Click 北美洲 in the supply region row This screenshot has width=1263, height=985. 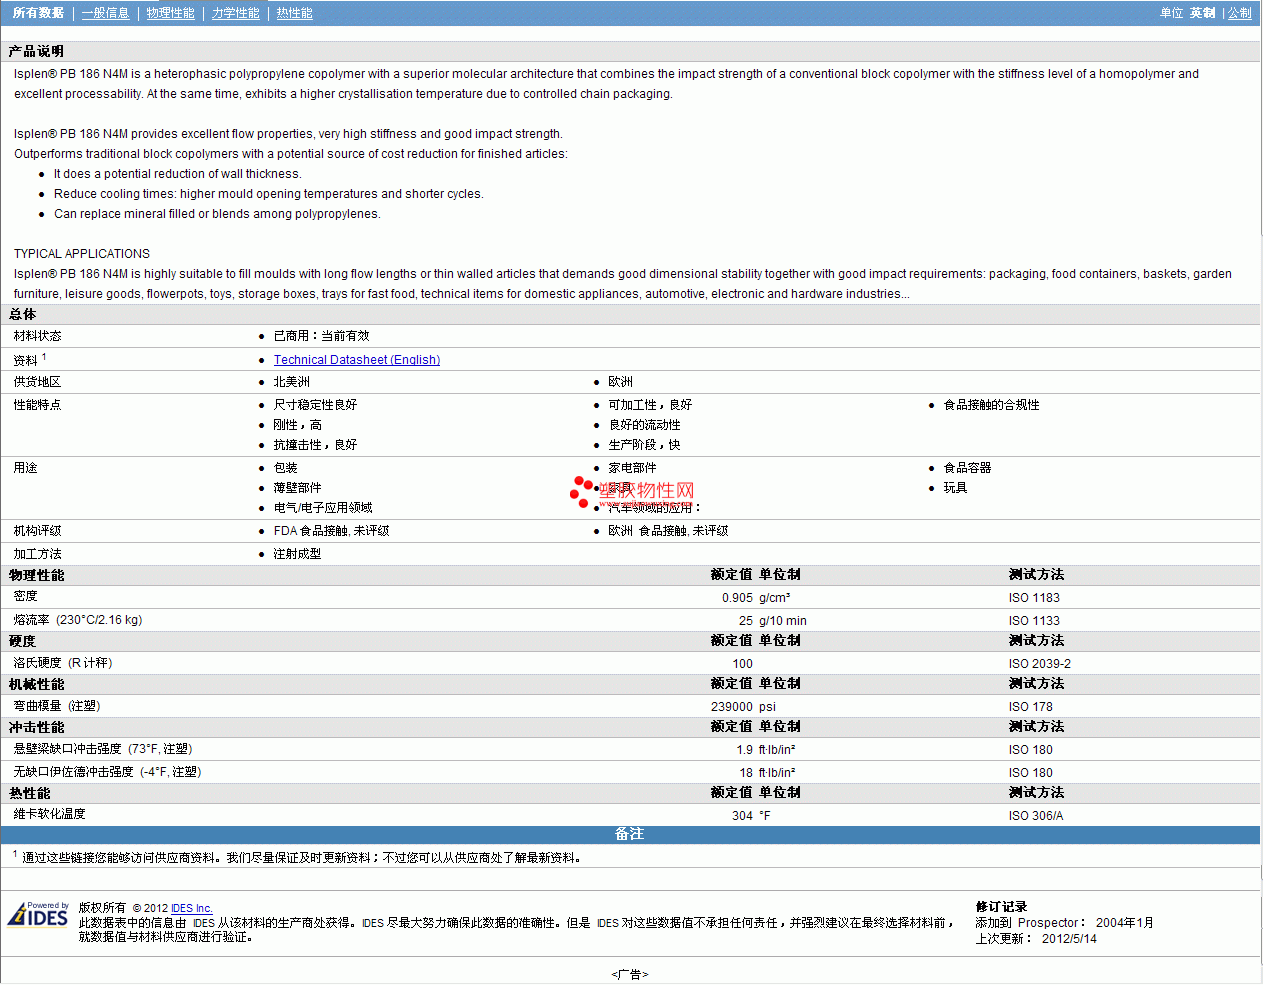(291, 382)
